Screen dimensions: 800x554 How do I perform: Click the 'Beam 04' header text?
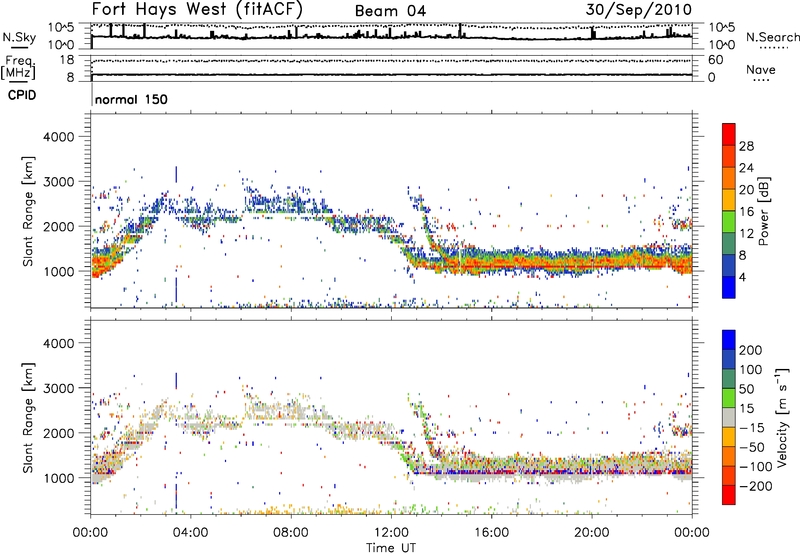pyautogui.click(x=390, y=11)
